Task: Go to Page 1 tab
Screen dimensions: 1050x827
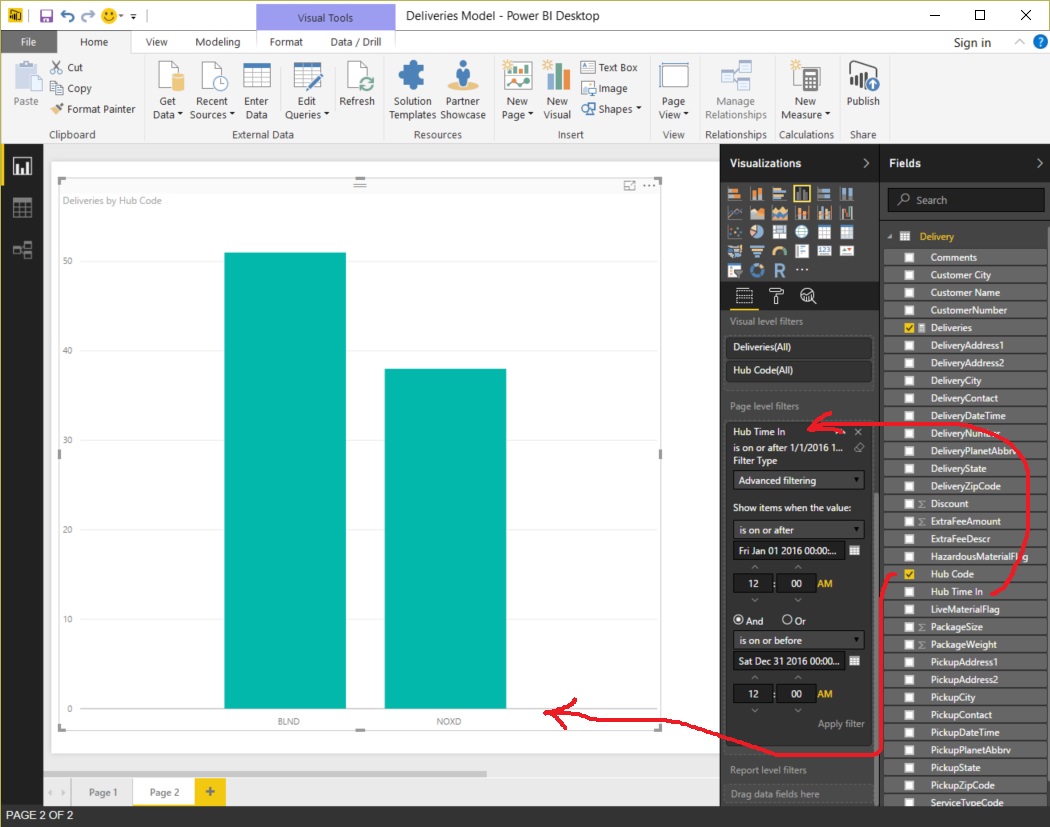Action: pyautogui.click(x=103, y=792)
